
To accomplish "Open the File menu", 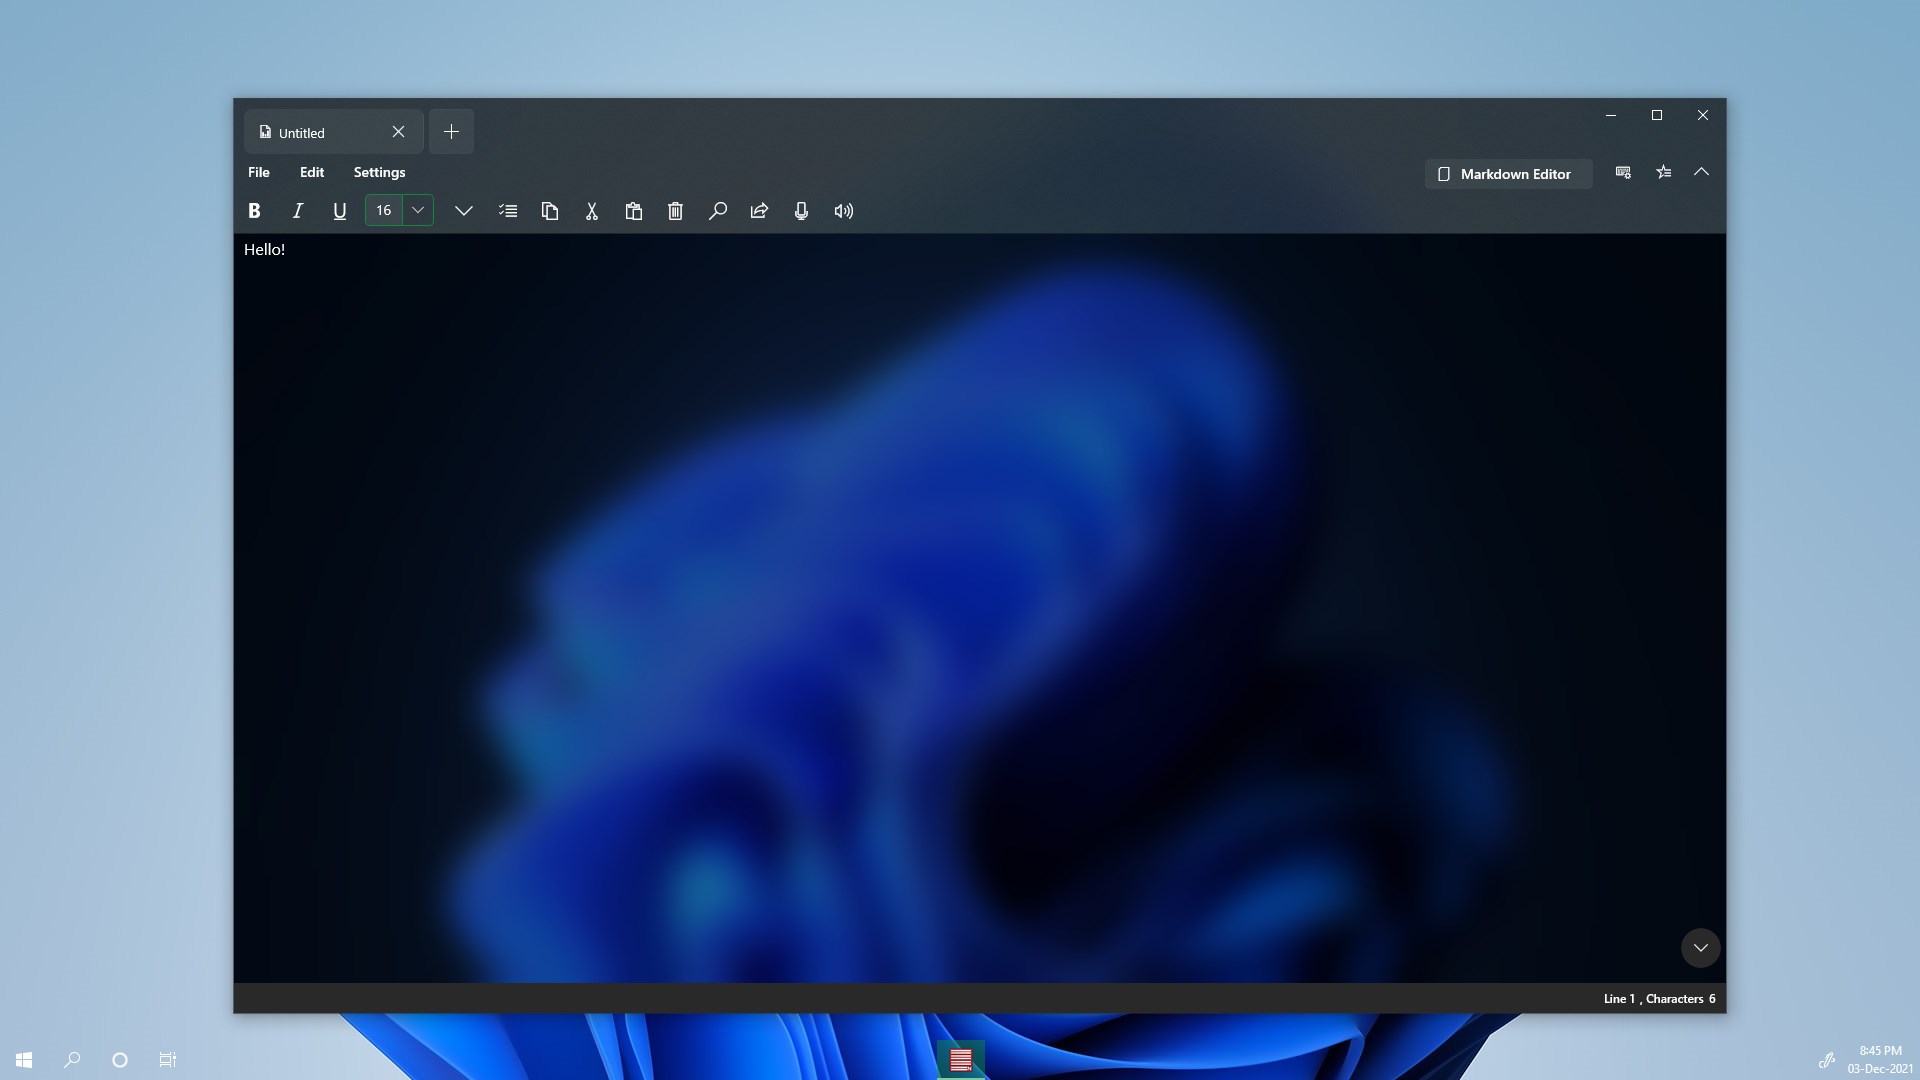I will pyautogui.click(x=259, y=172).
